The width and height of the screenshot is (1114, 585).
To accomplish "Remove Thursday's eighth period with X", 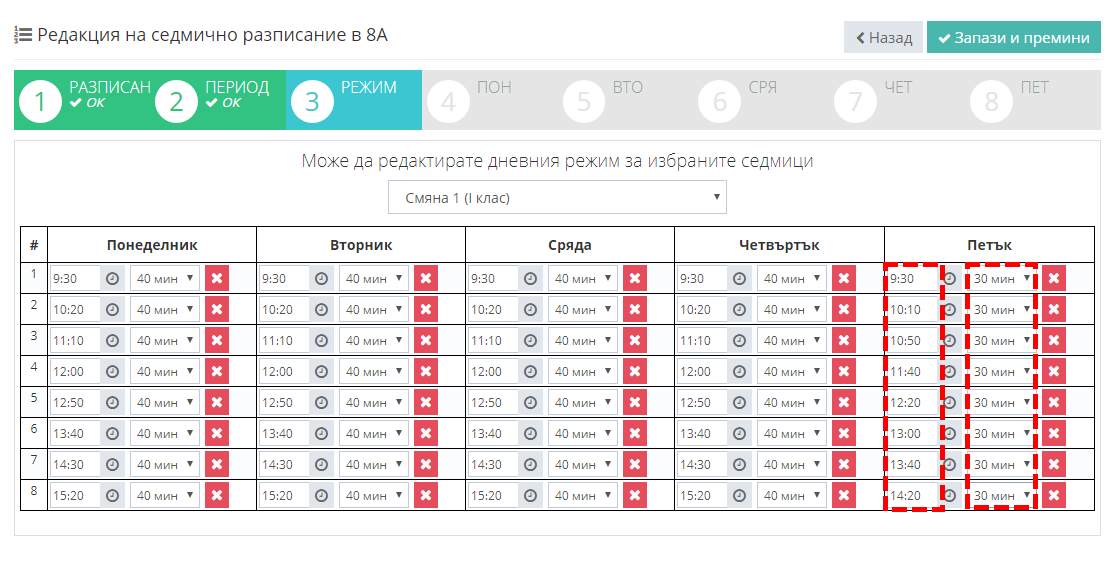I will tap(844, 496).
